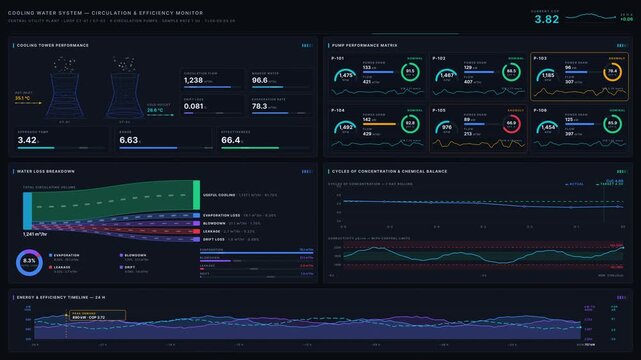The height and width of the screenshot is (360, 641).
Task: Click the P-104 amber power draw bar
Action: 379,124
